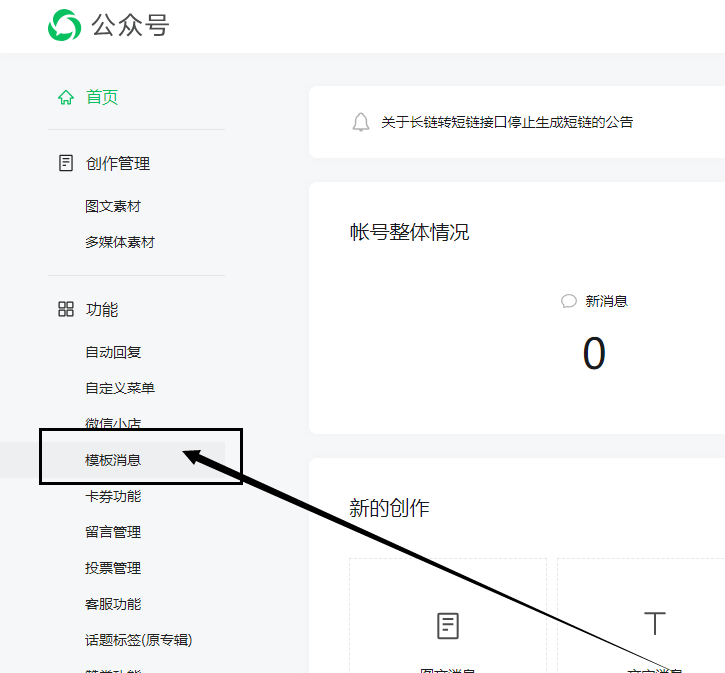Click the speech bubble icon by 新消息
The height and width of the screenshot is (673, 725).
[x=569, y=301]
